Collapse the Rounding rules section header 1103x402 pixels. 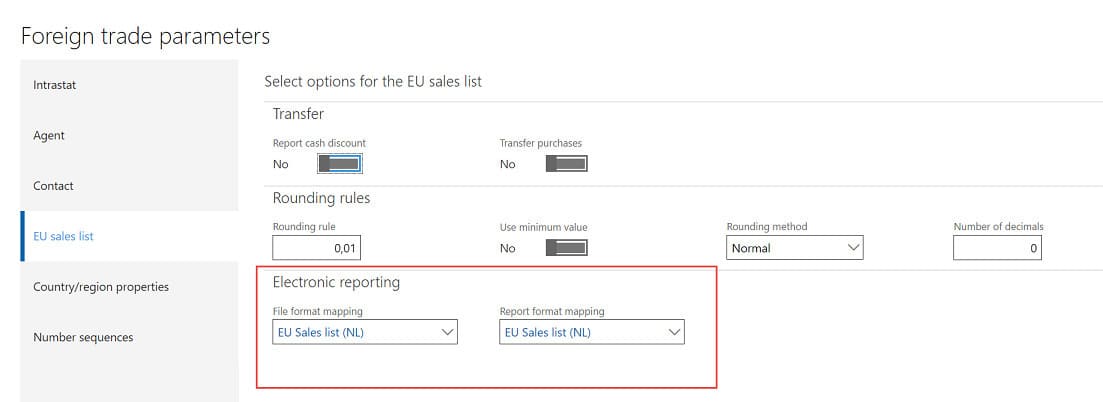tap(321, 198)
